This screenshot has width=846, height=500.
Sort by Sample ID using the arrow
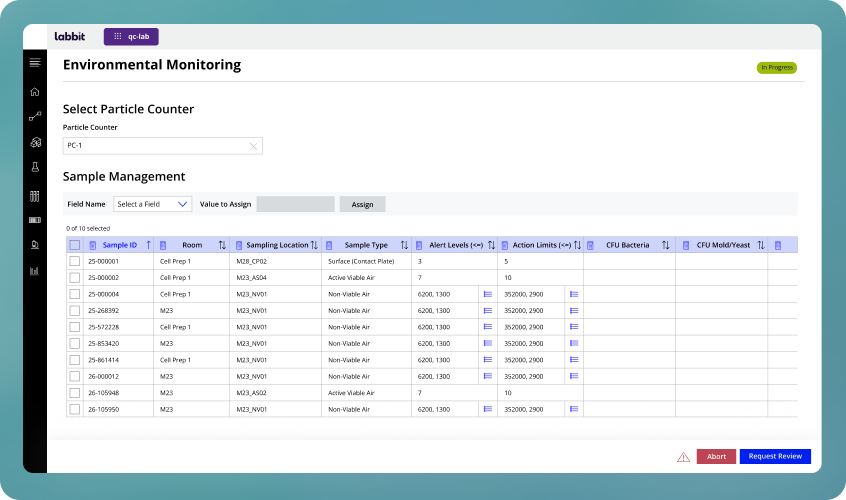tap(148, 245)
